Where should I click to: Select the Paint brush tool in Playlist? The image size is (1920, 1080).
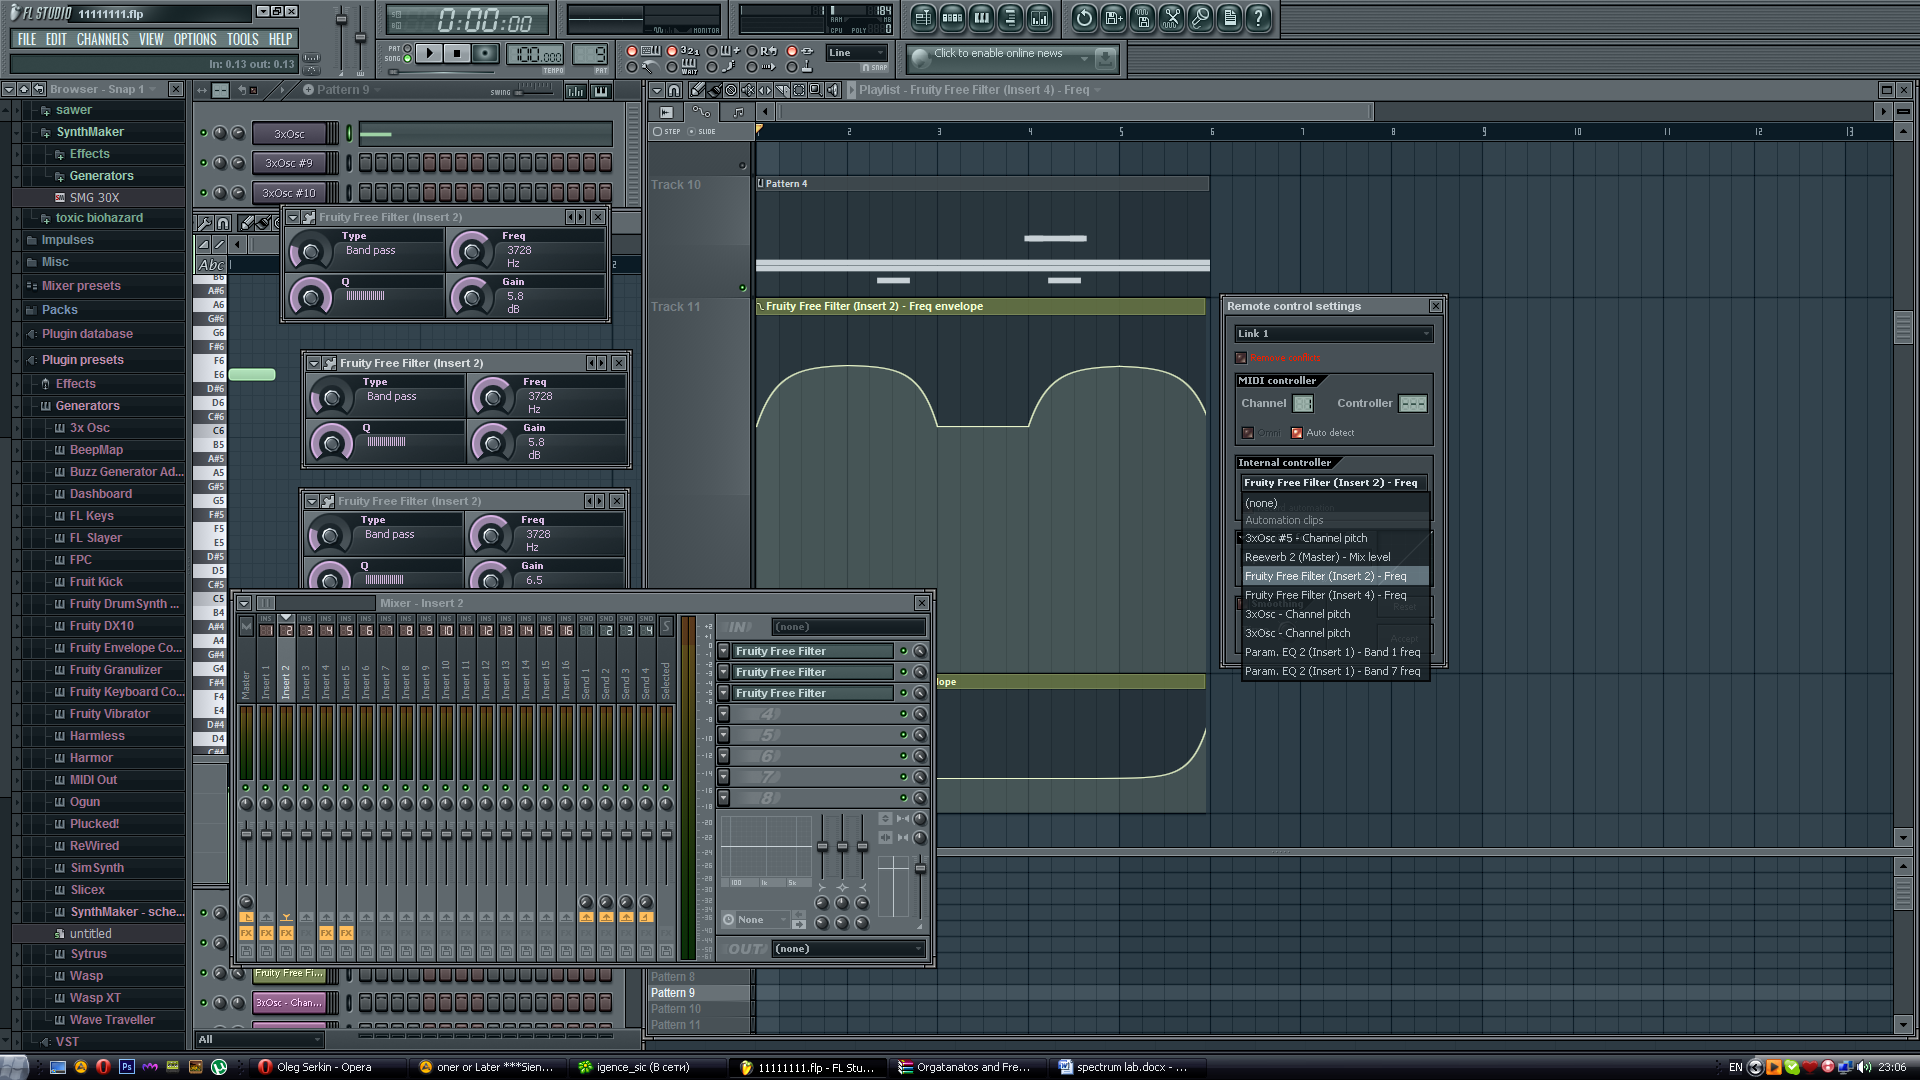(714, 90)
